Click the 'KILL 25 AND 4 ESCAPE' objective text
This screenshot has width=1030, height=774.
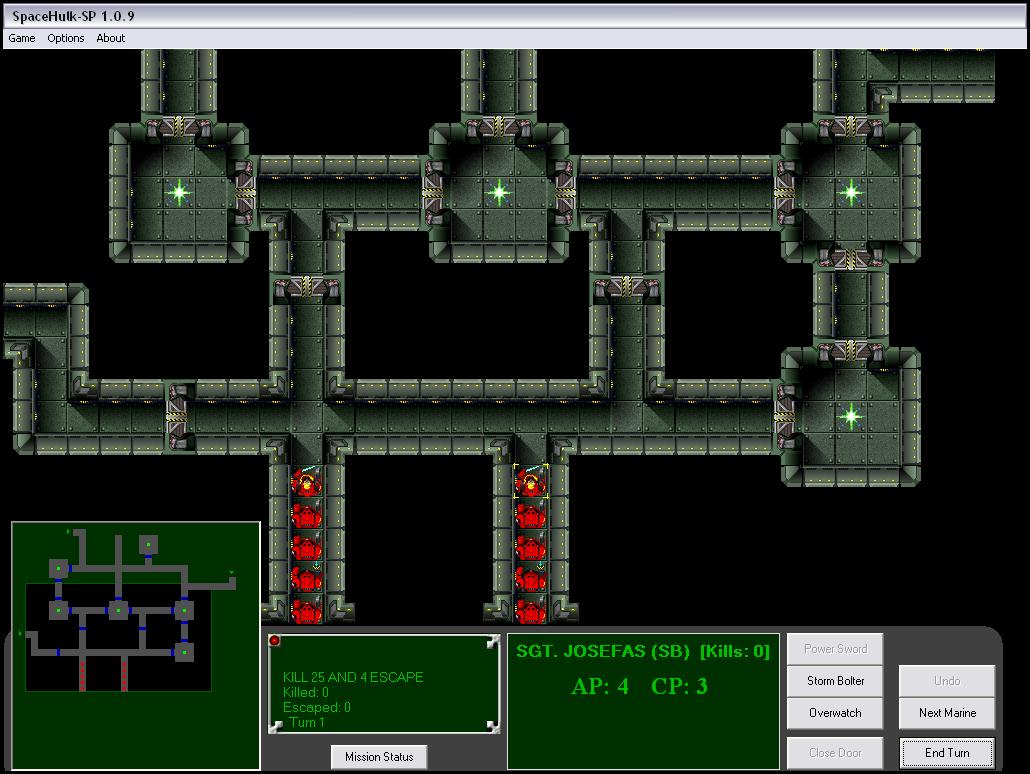coord(353,677)
